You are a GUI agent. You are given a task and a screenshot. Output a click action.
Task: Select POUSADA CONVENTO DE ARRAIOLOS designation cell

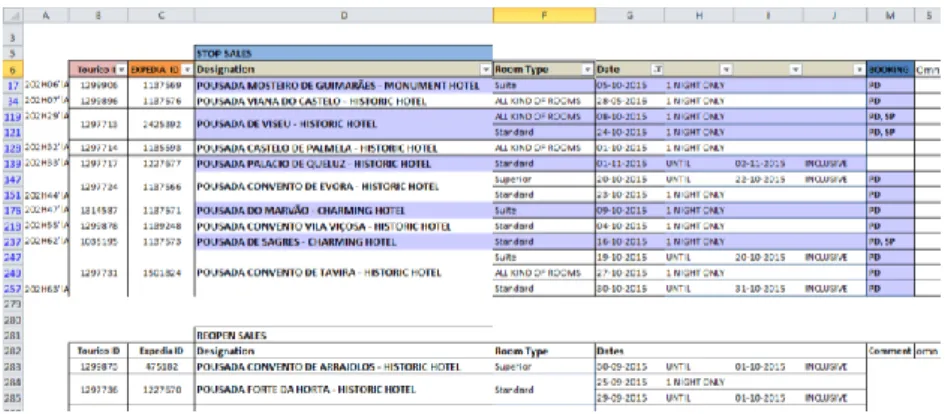tap(344, 366)
